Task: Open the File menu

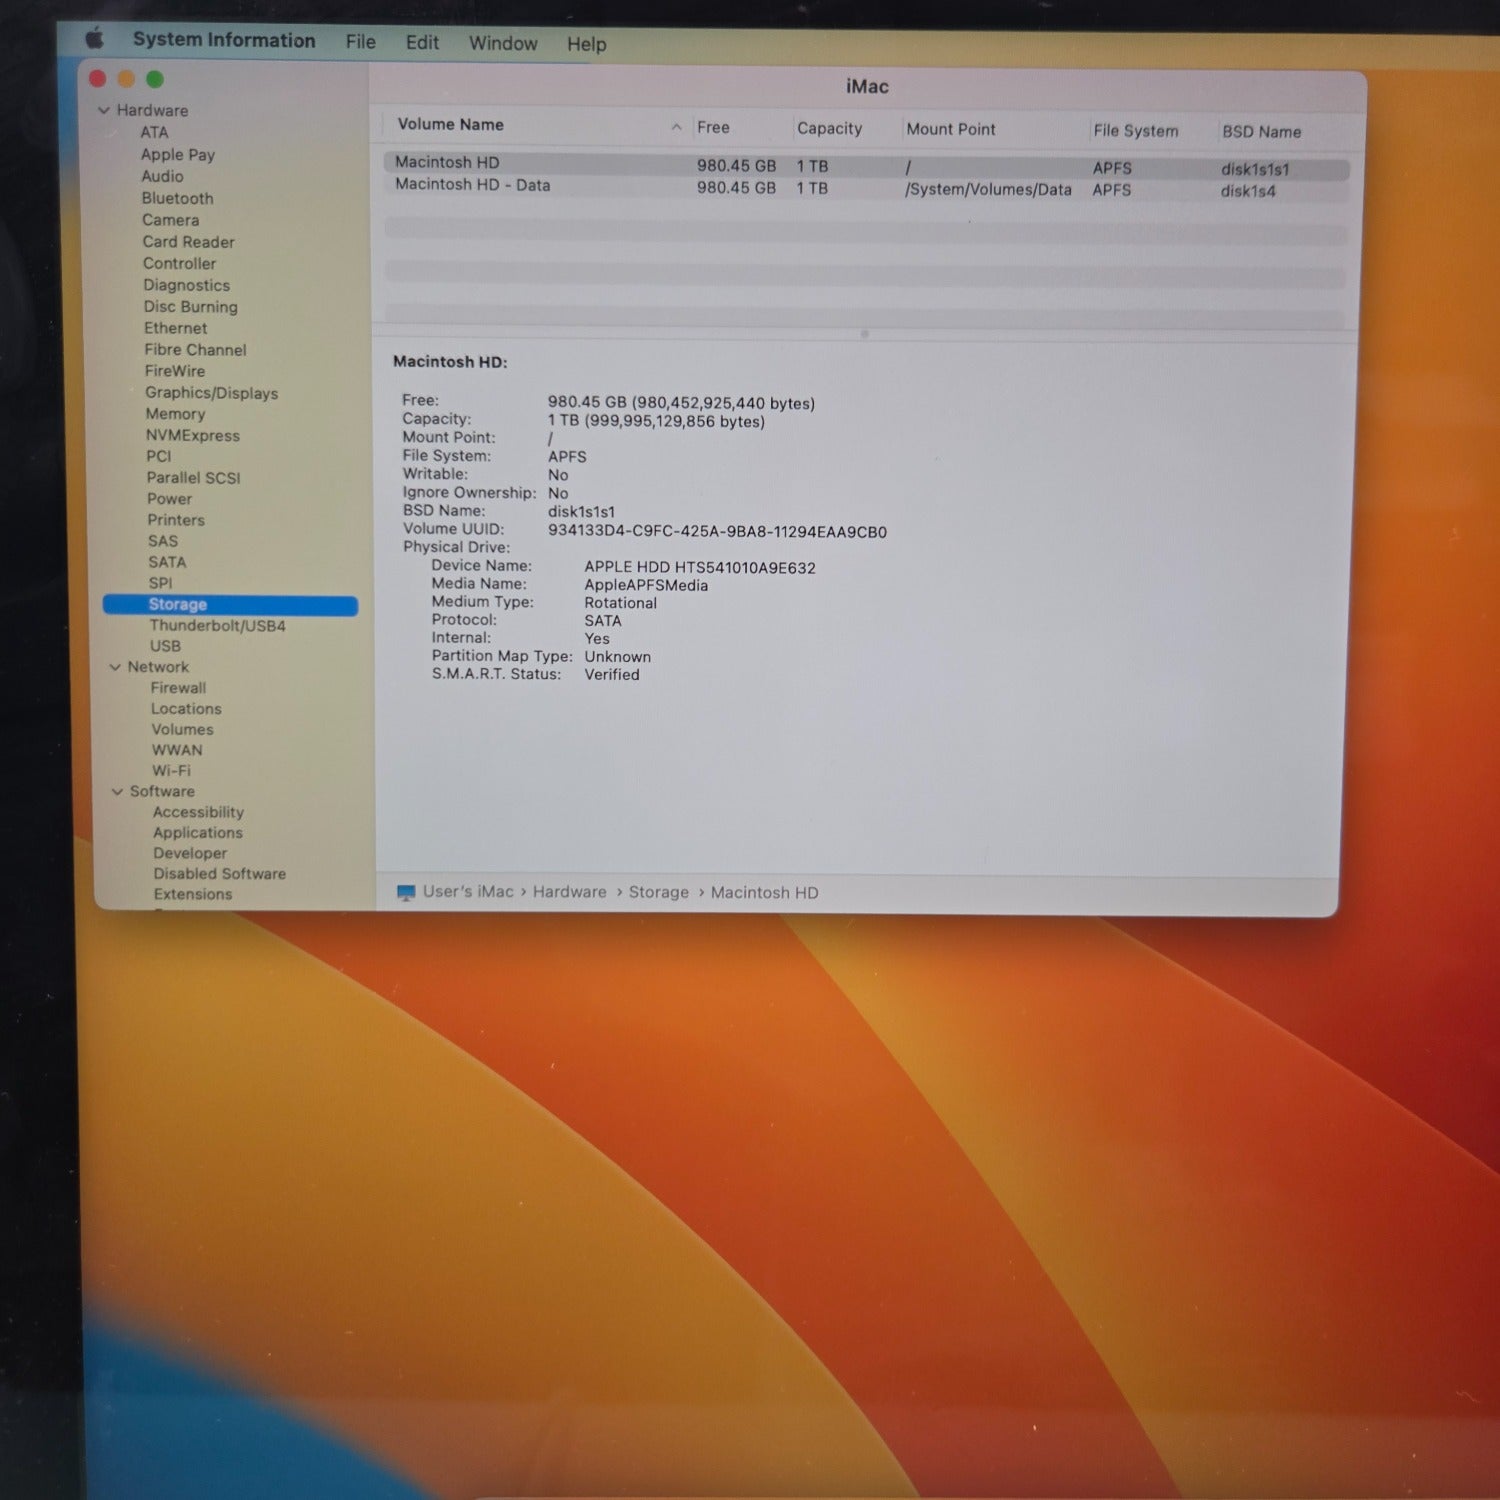Action: pyautogui.click(x=361, y=42)
